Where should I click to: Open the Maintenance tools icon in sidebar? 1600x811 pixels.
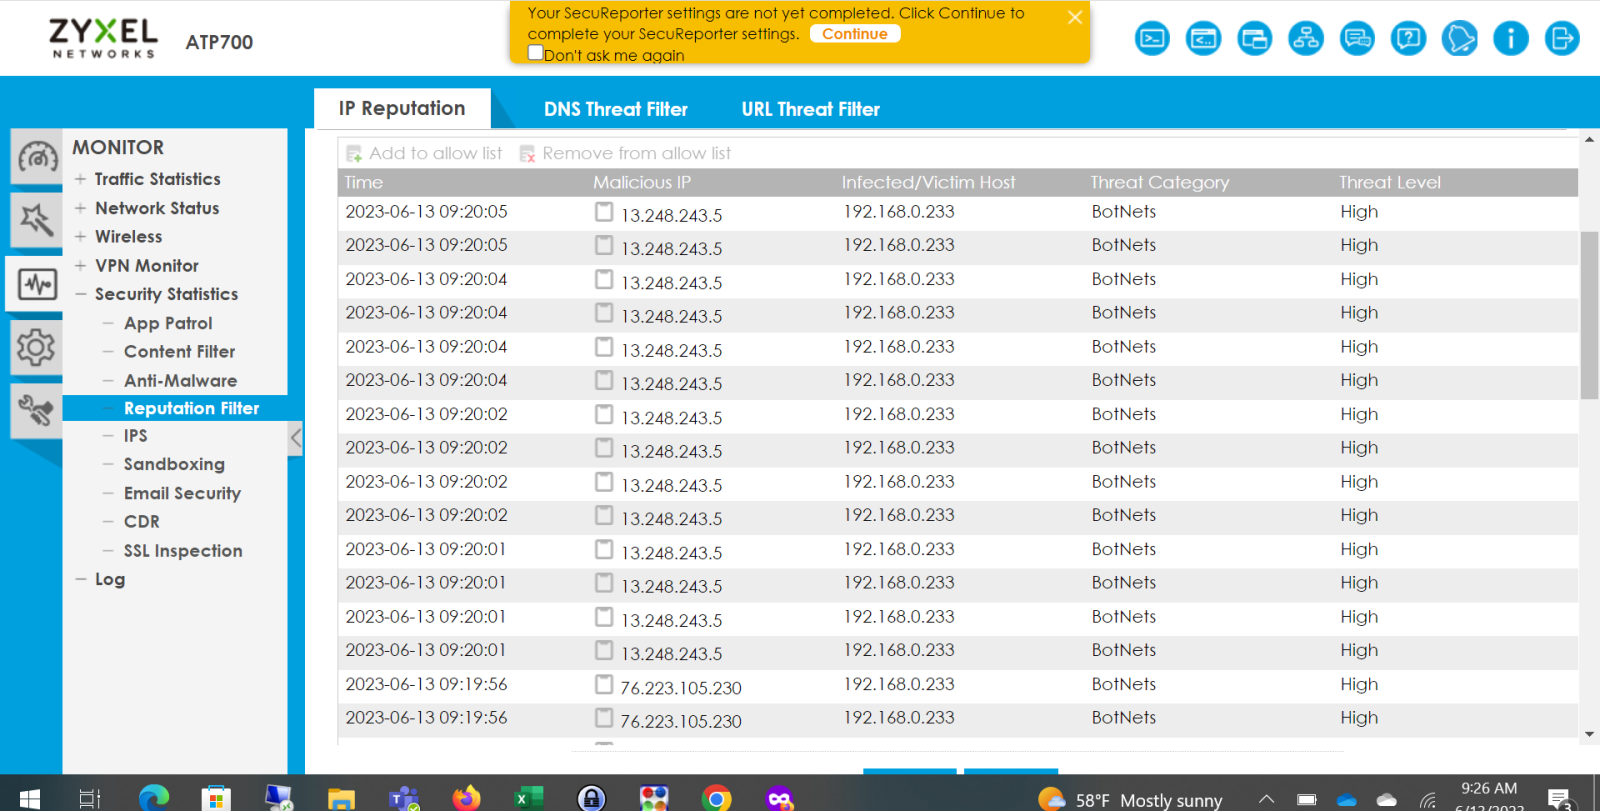point(37,411)
